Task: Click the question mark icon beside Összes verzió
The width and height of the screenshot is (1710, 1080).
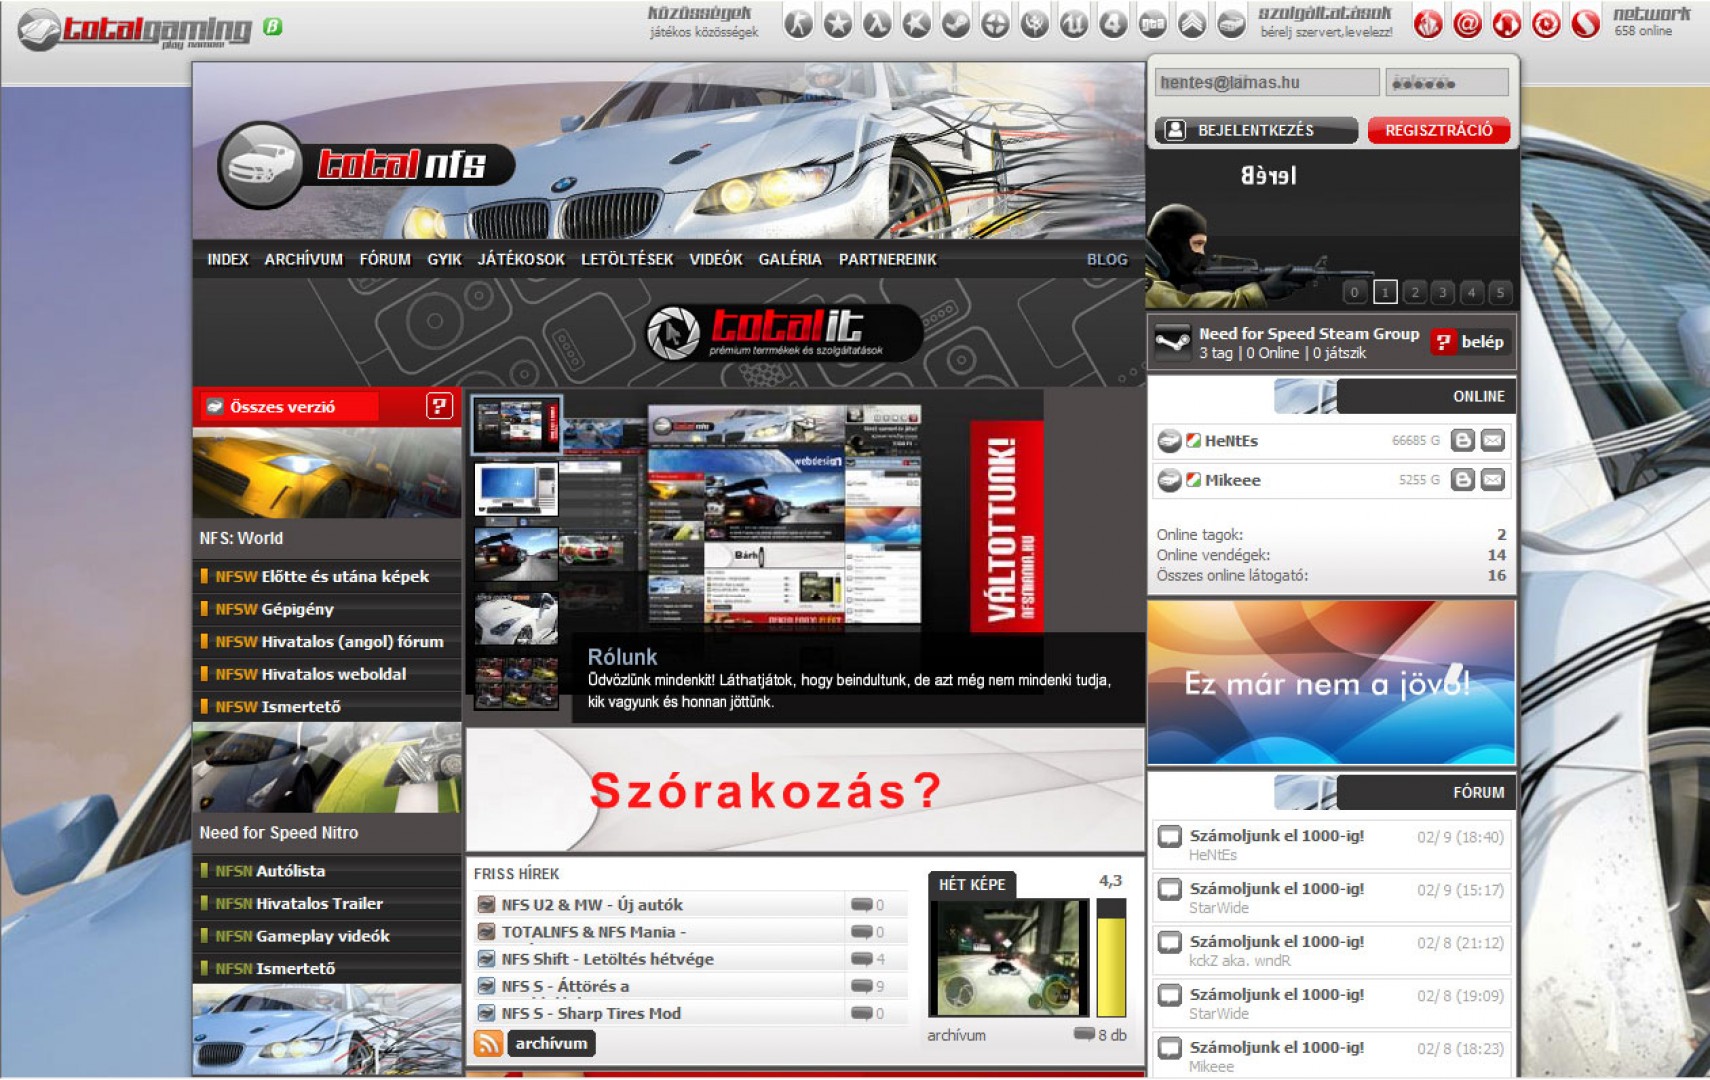Action: (439, 406)
